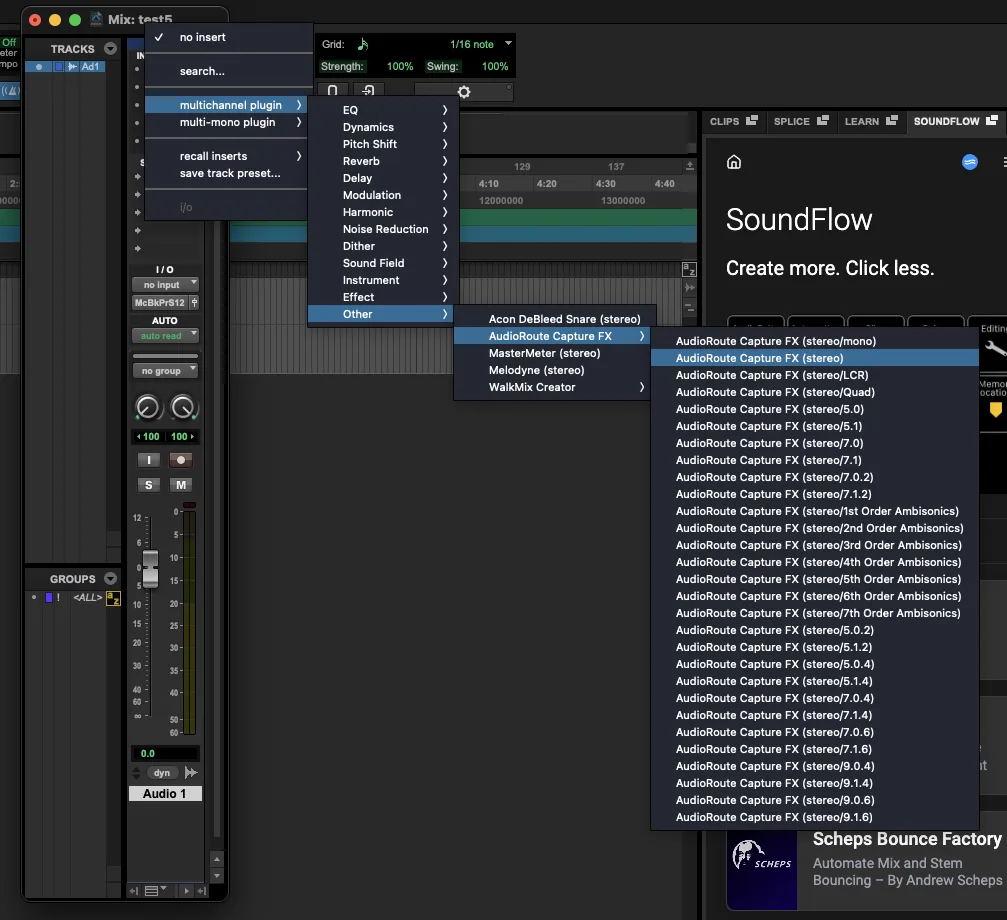Click the mix window view selector icon
The image size is (1007, 920).
(x=154, y=890)
